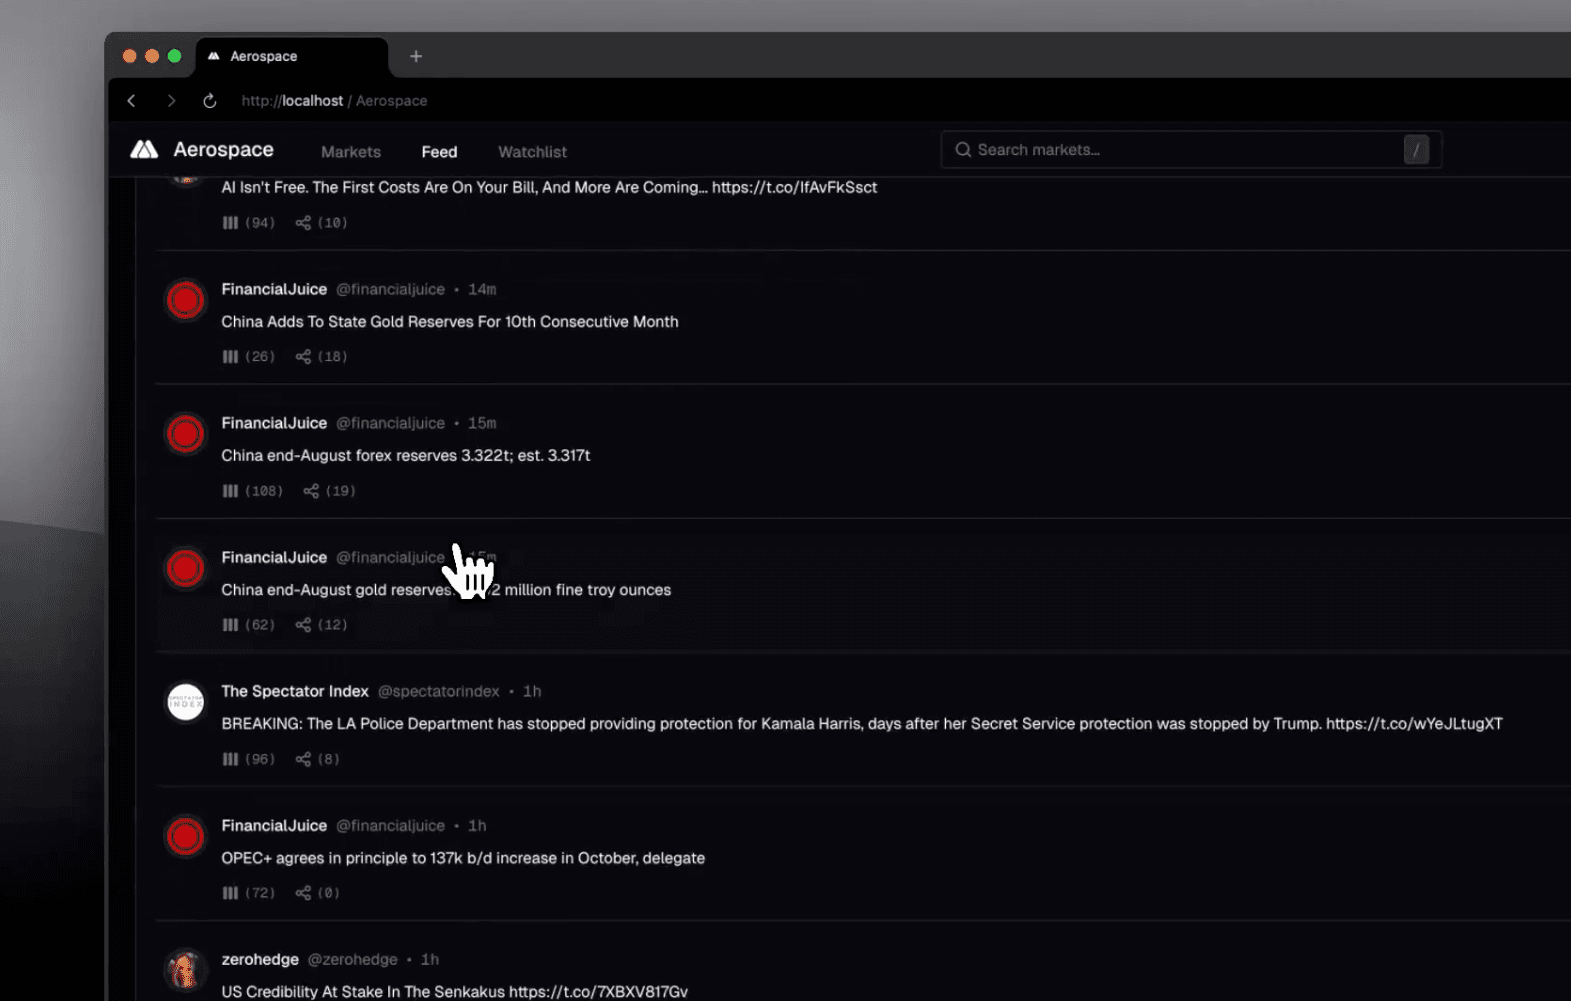The width and height of the screenshot is (1571, 1001).
Task: Open The Spectator Index avatar
Action: pos(185,702)
